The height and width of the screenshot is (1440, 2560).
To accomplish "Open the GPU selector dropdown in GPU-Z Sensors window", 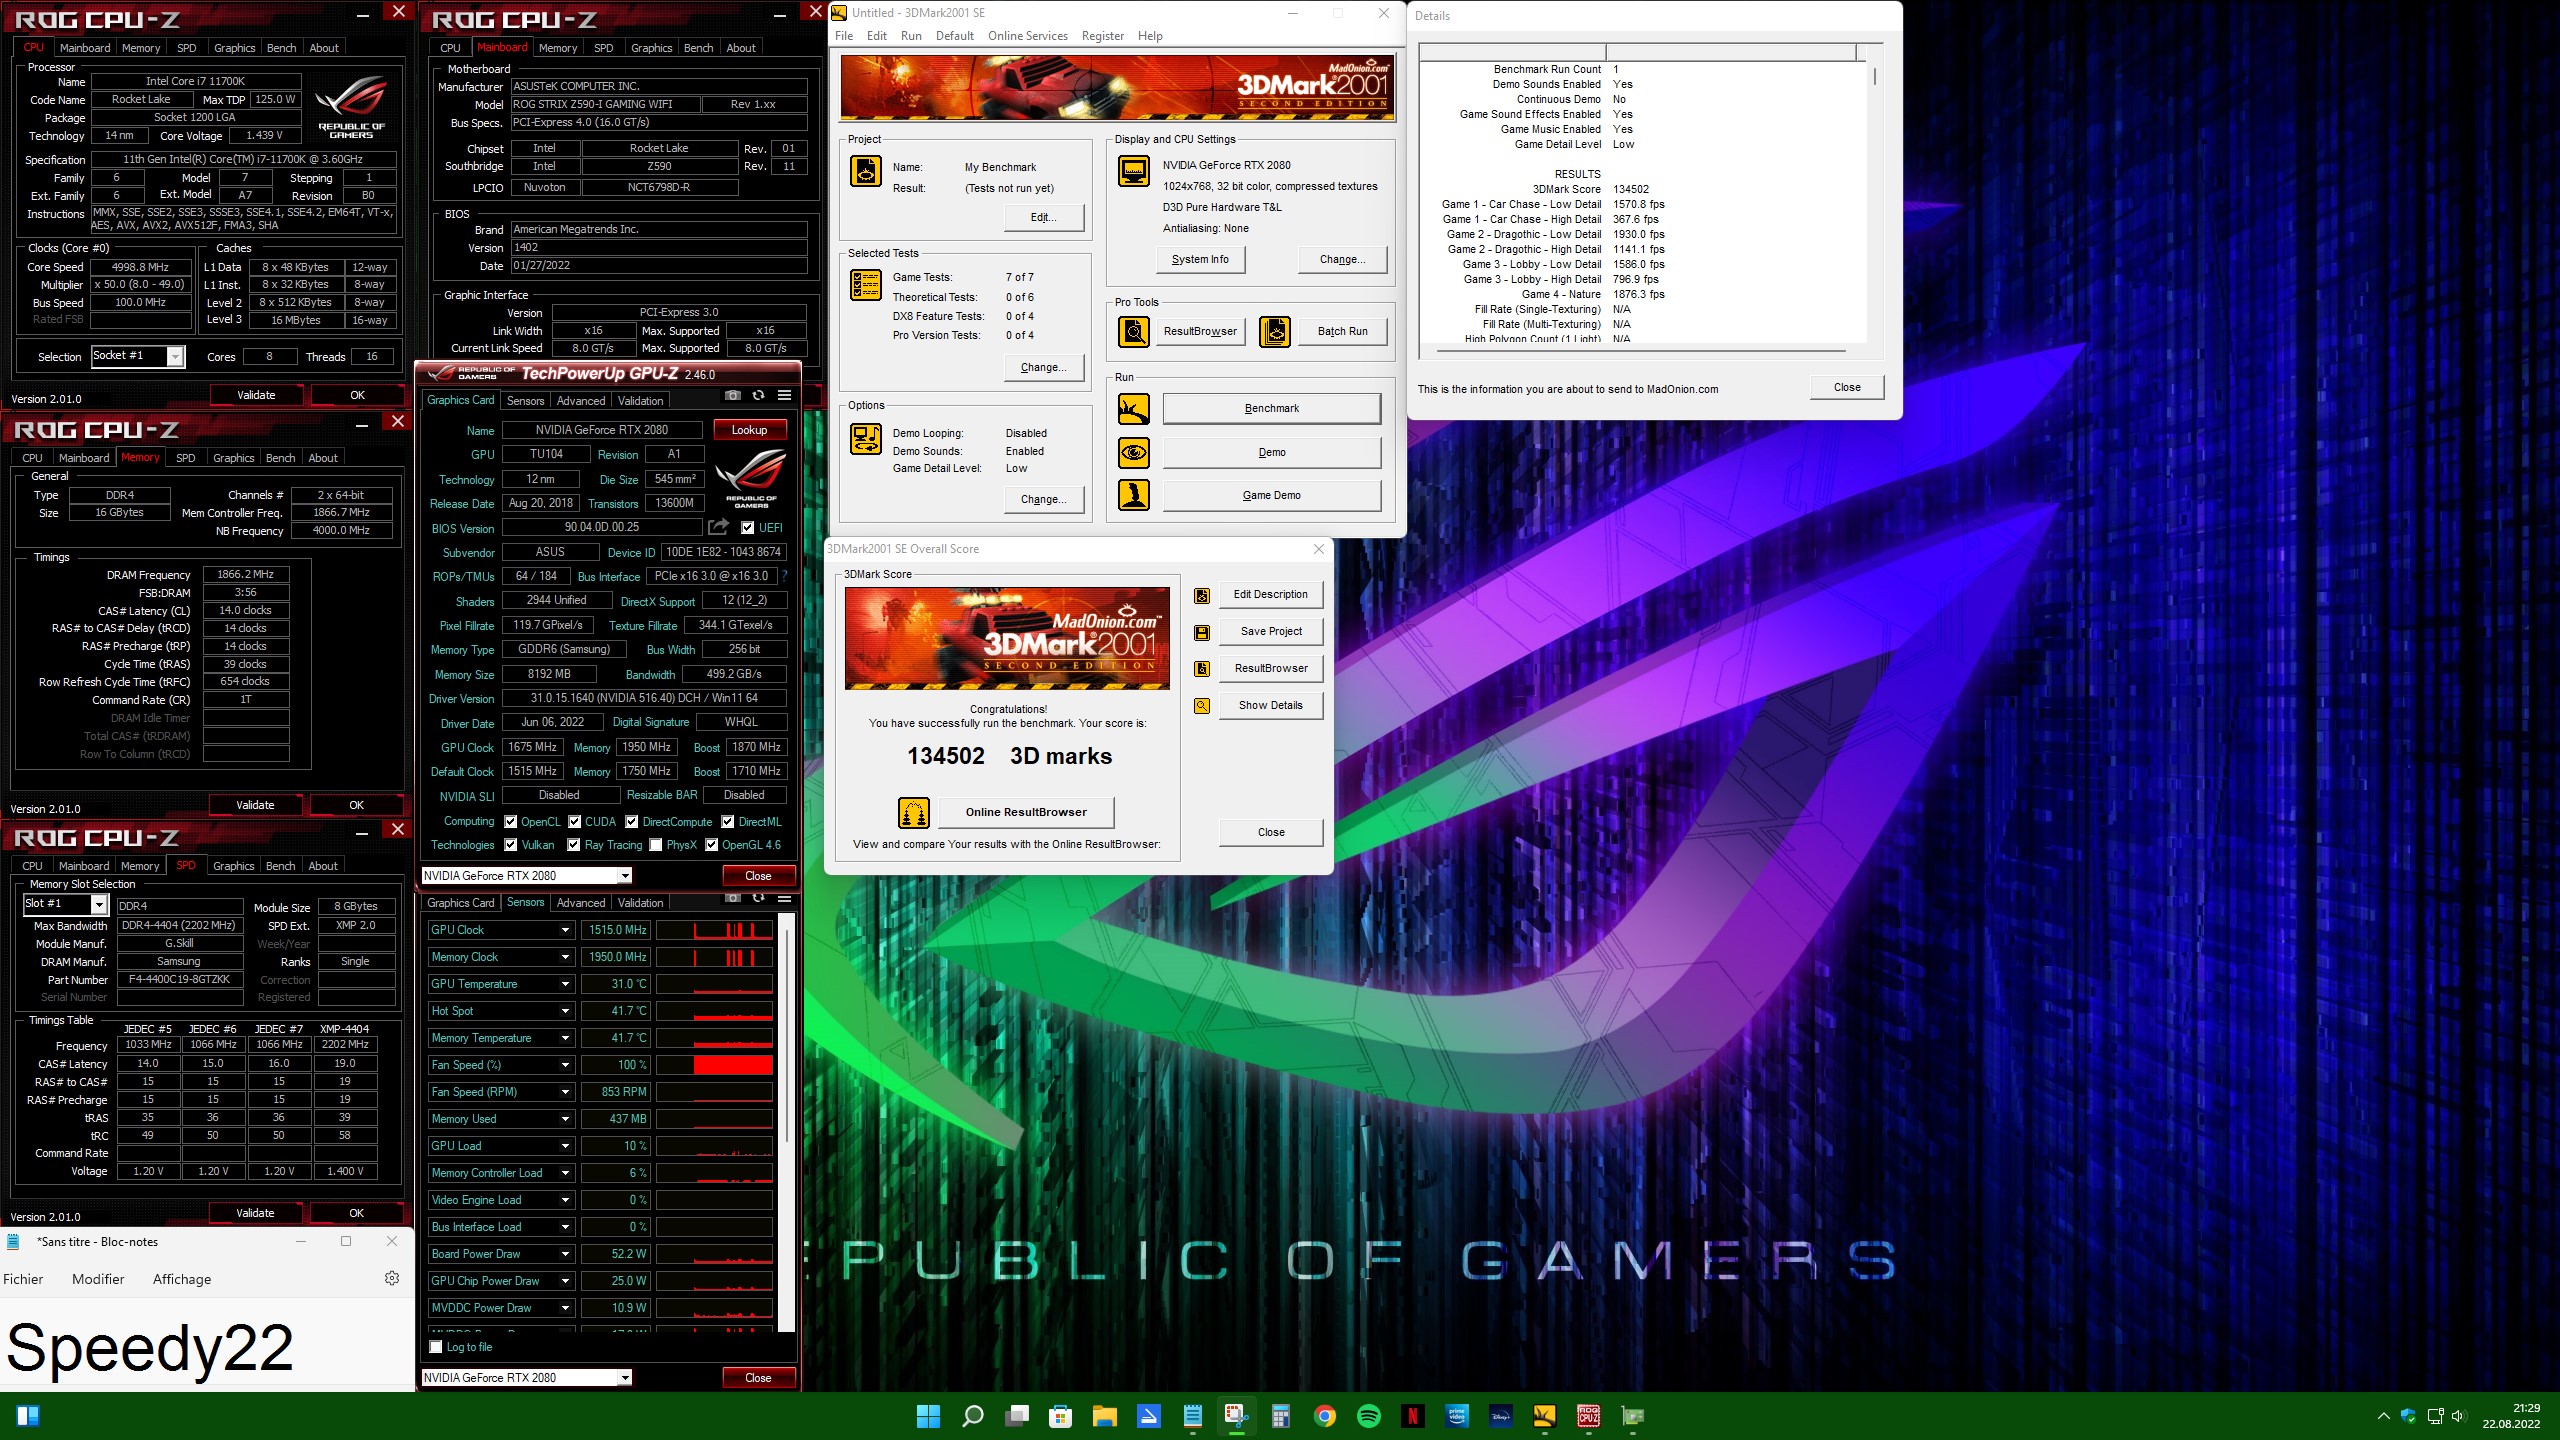I will [527, 1378].
